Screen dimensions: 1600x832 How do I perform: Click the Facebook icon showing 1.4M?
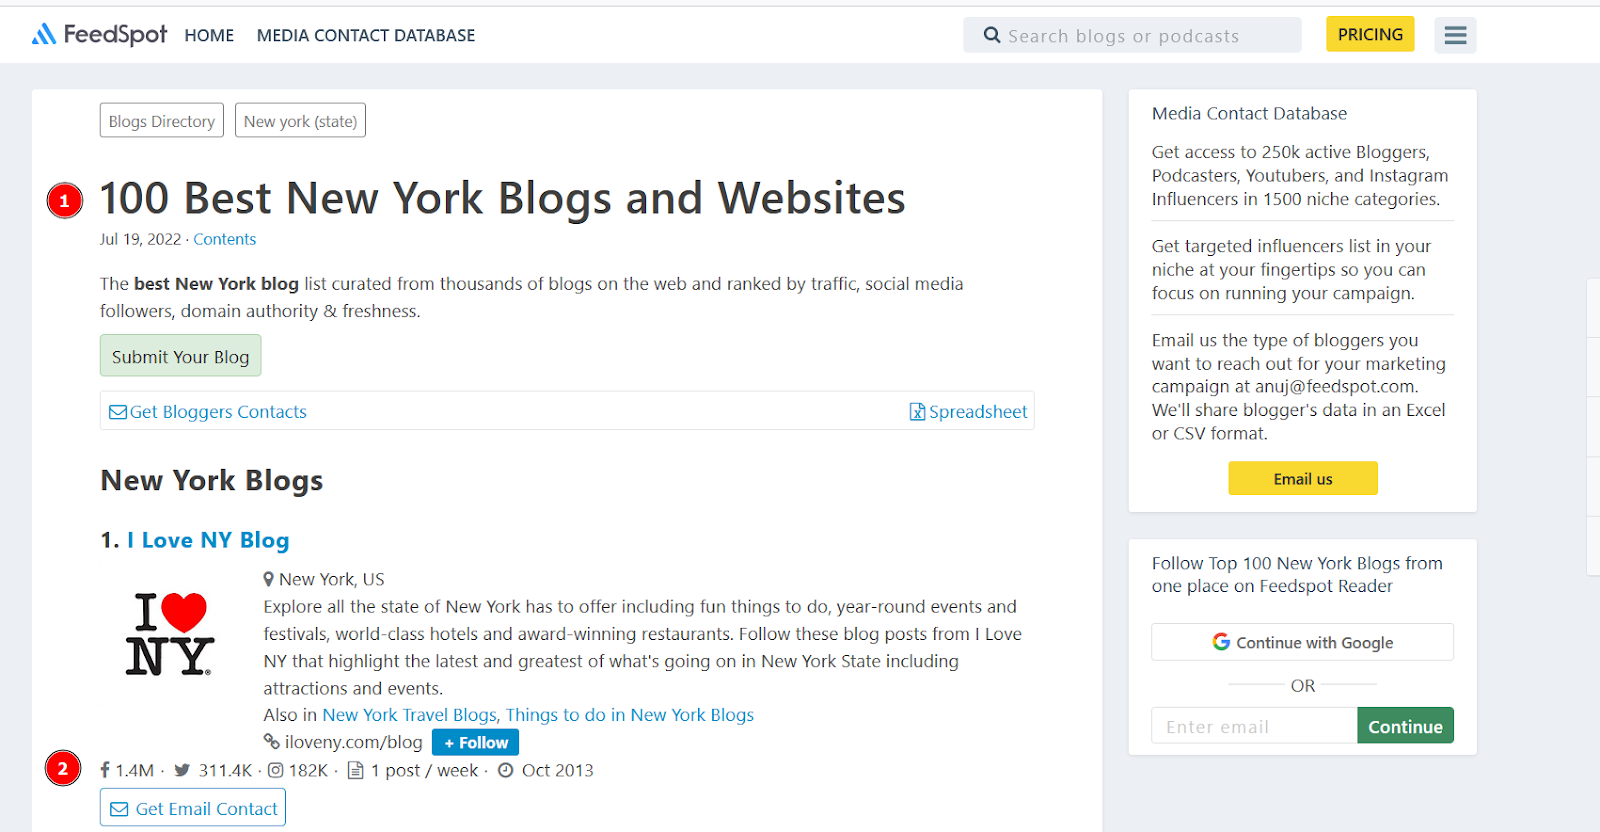pos(105,770)
